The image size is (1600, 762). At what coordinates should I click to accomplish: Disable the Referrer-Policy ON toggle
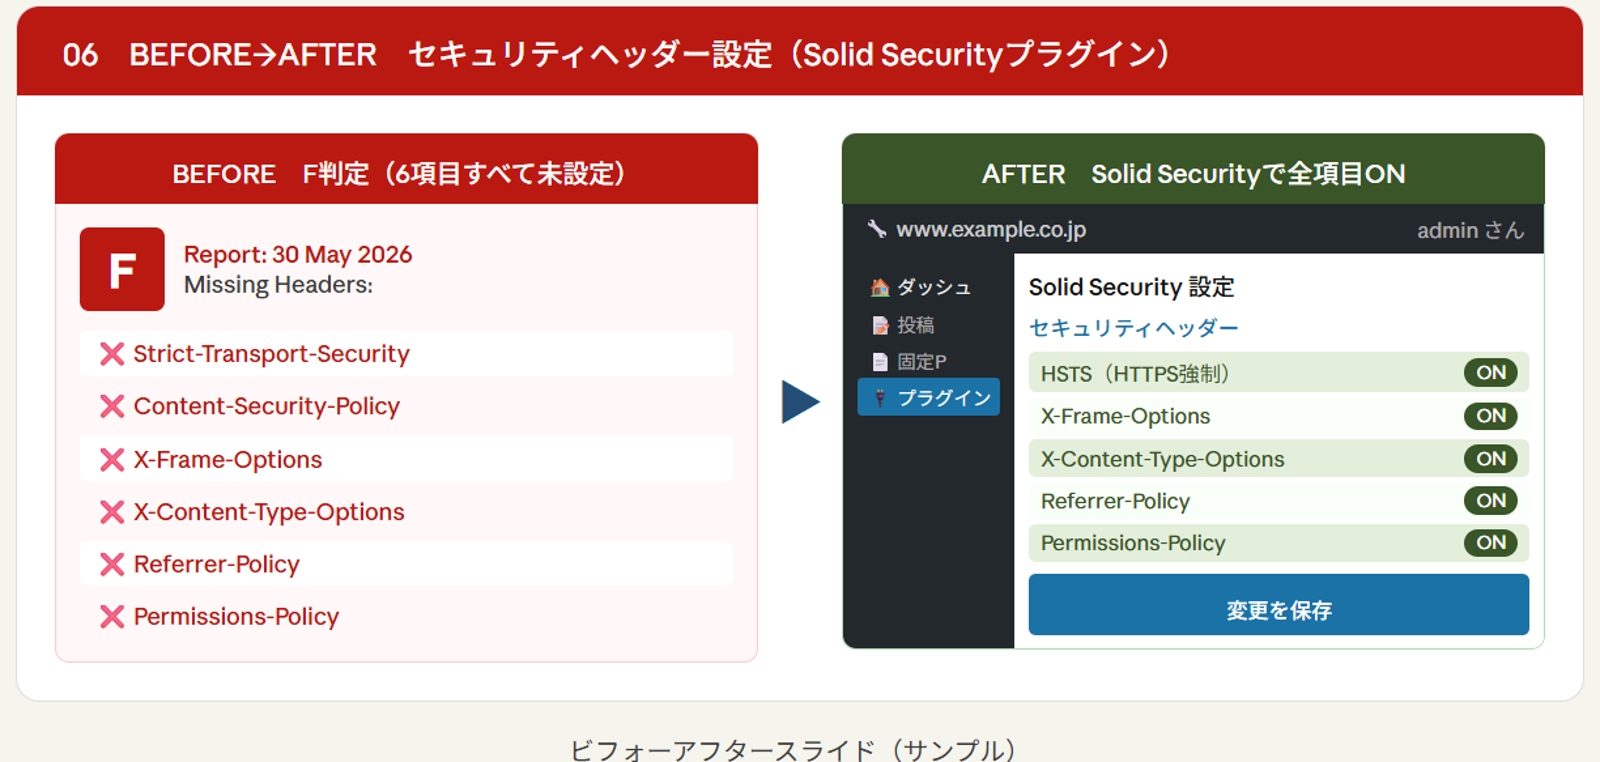1491,501
